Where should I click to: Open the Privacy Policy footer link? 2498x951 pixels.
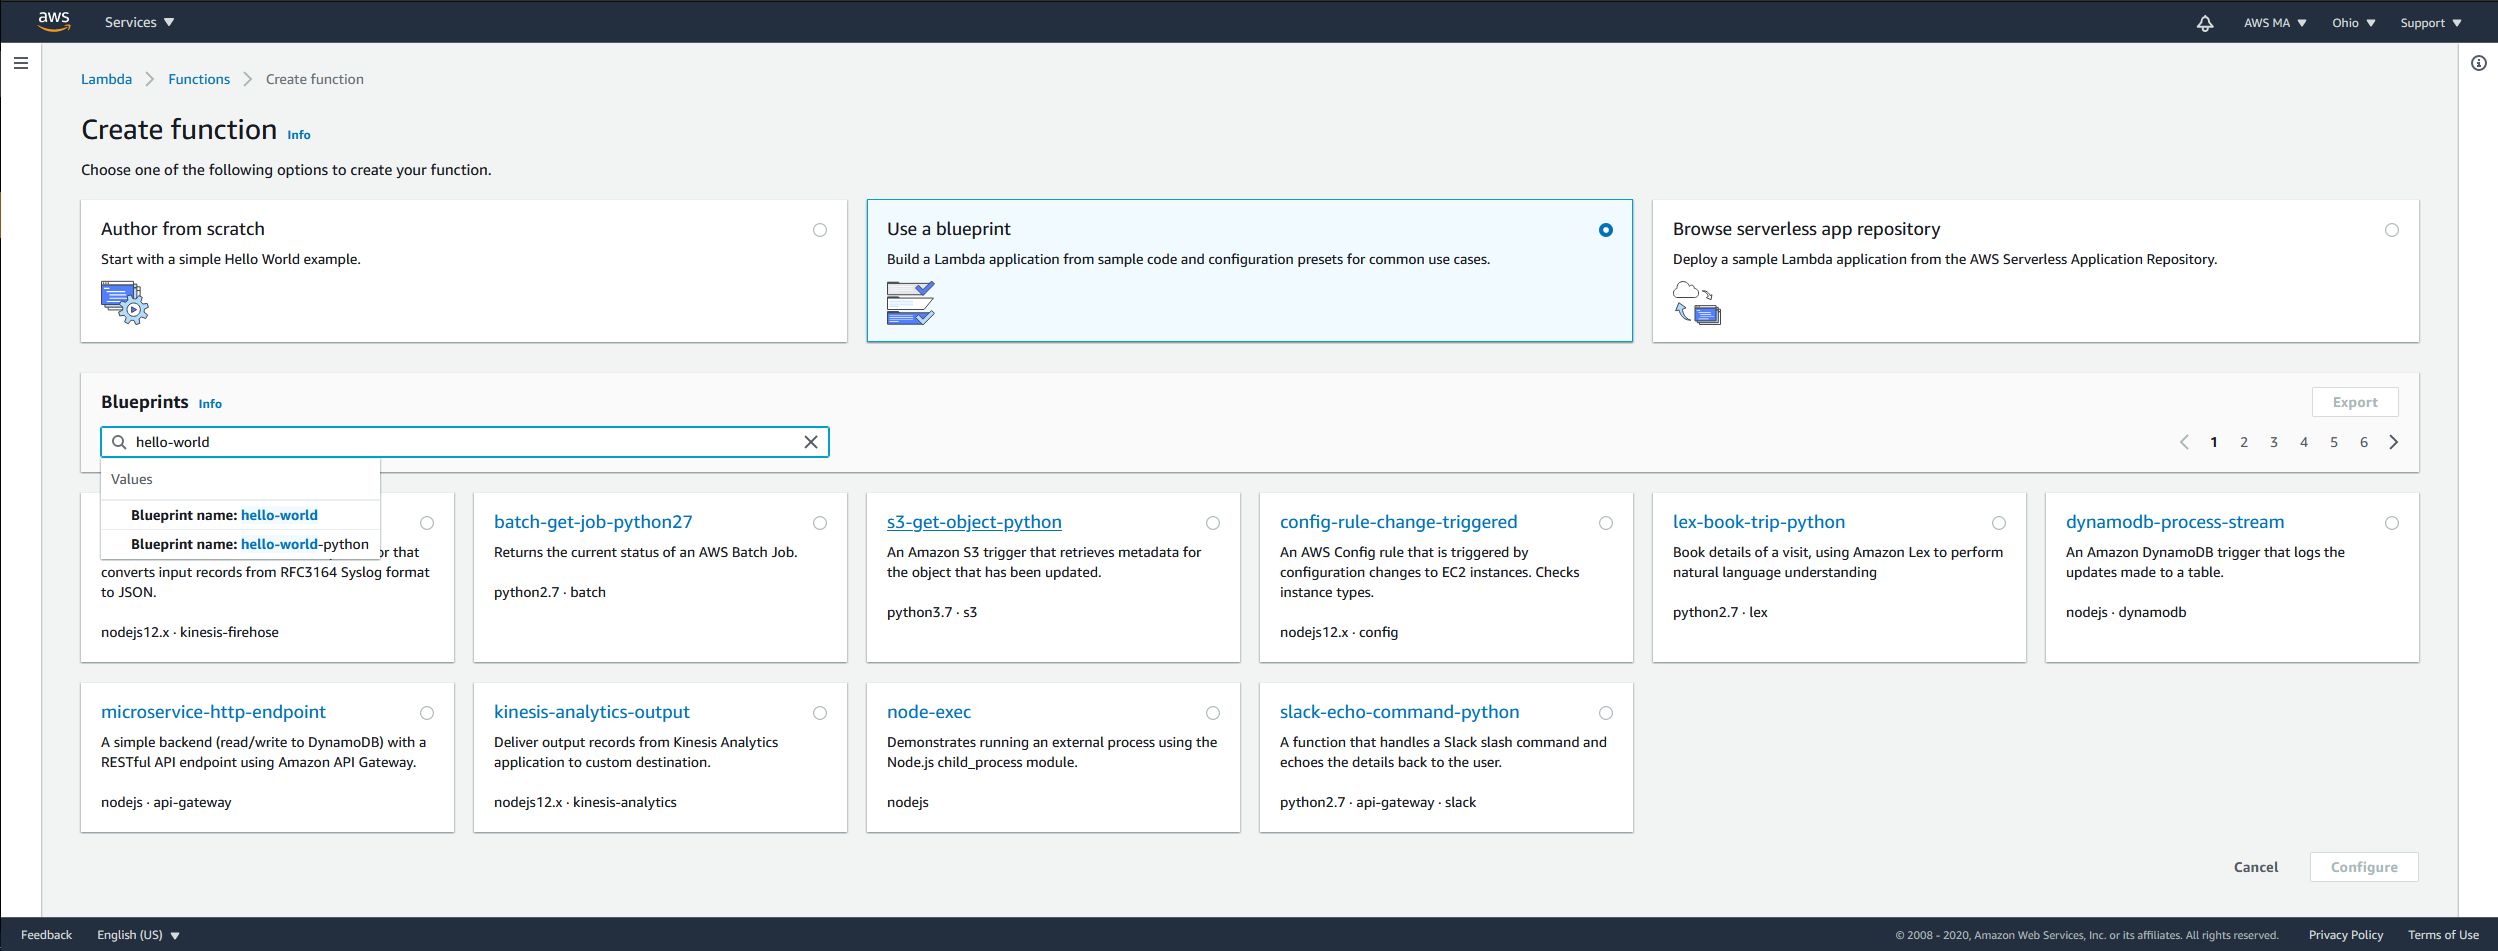[x=2346, y=935]
